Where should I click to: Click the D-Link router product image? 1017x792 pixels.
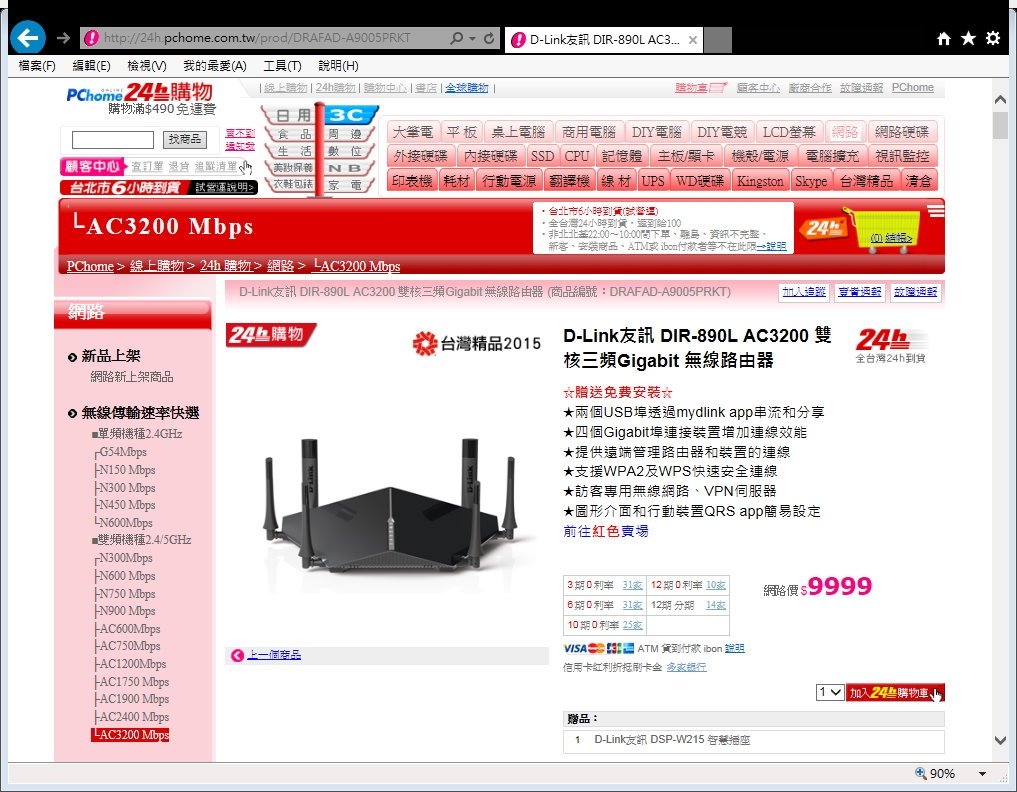pyautogui.click(x=389, y=506)
